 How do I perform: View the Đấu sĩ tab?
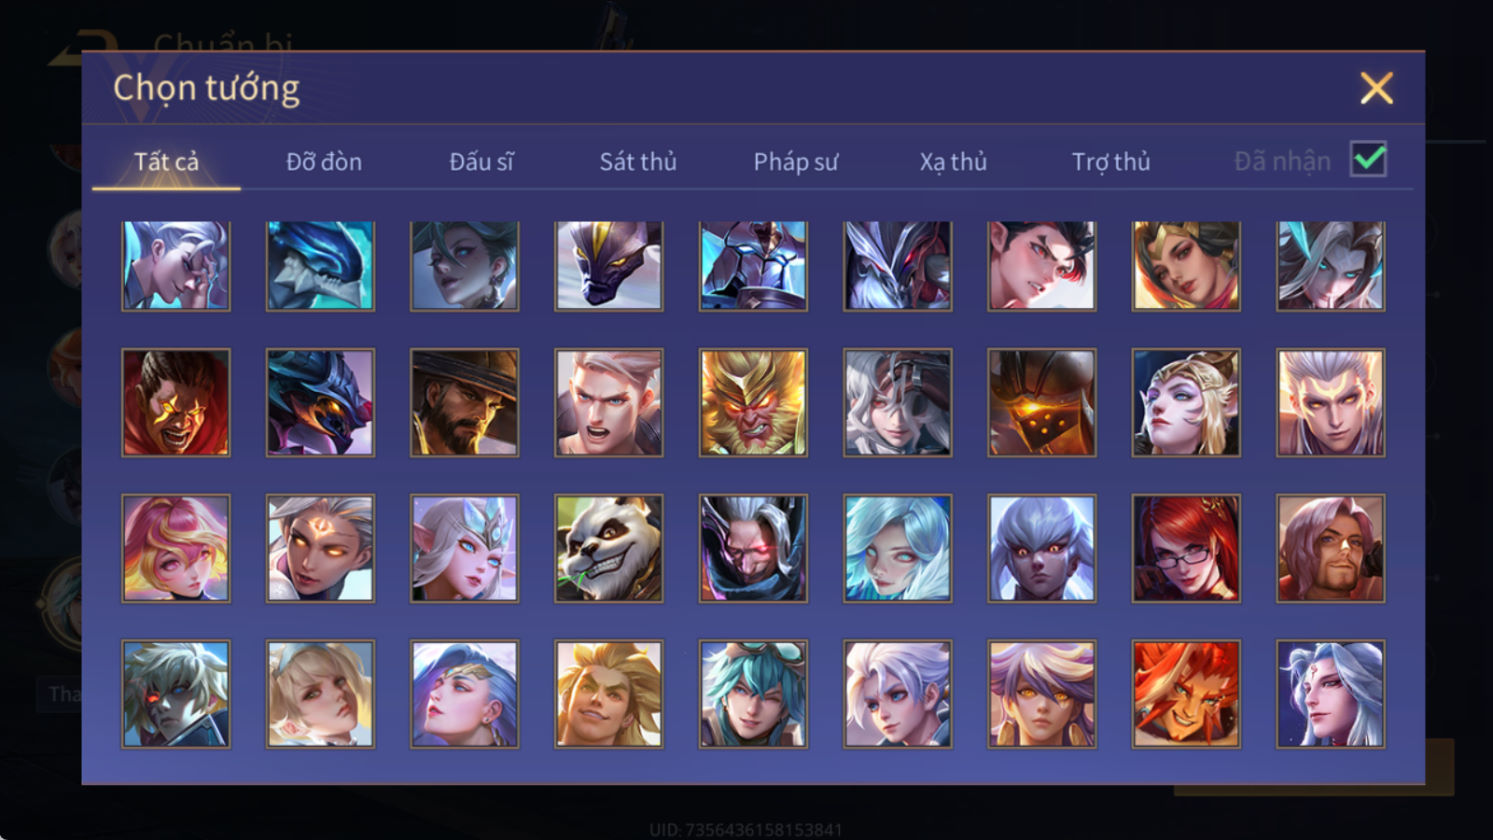(x=481, y=162)
